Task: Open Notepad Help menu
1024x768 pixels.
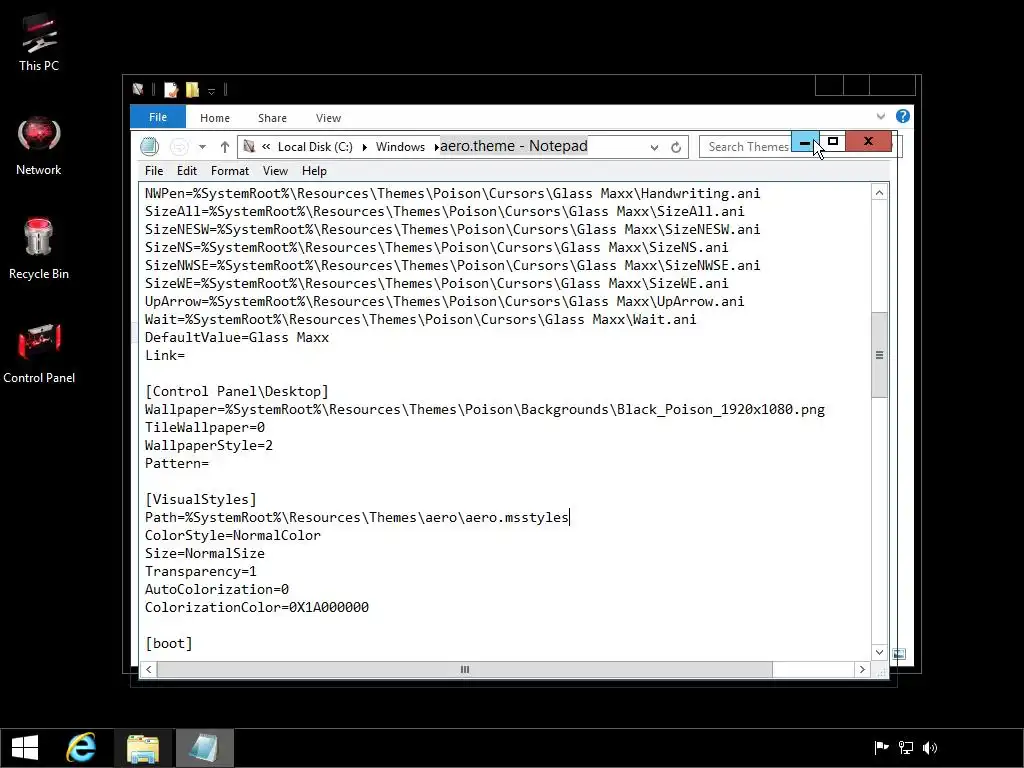Action: [x=314, y=170]
